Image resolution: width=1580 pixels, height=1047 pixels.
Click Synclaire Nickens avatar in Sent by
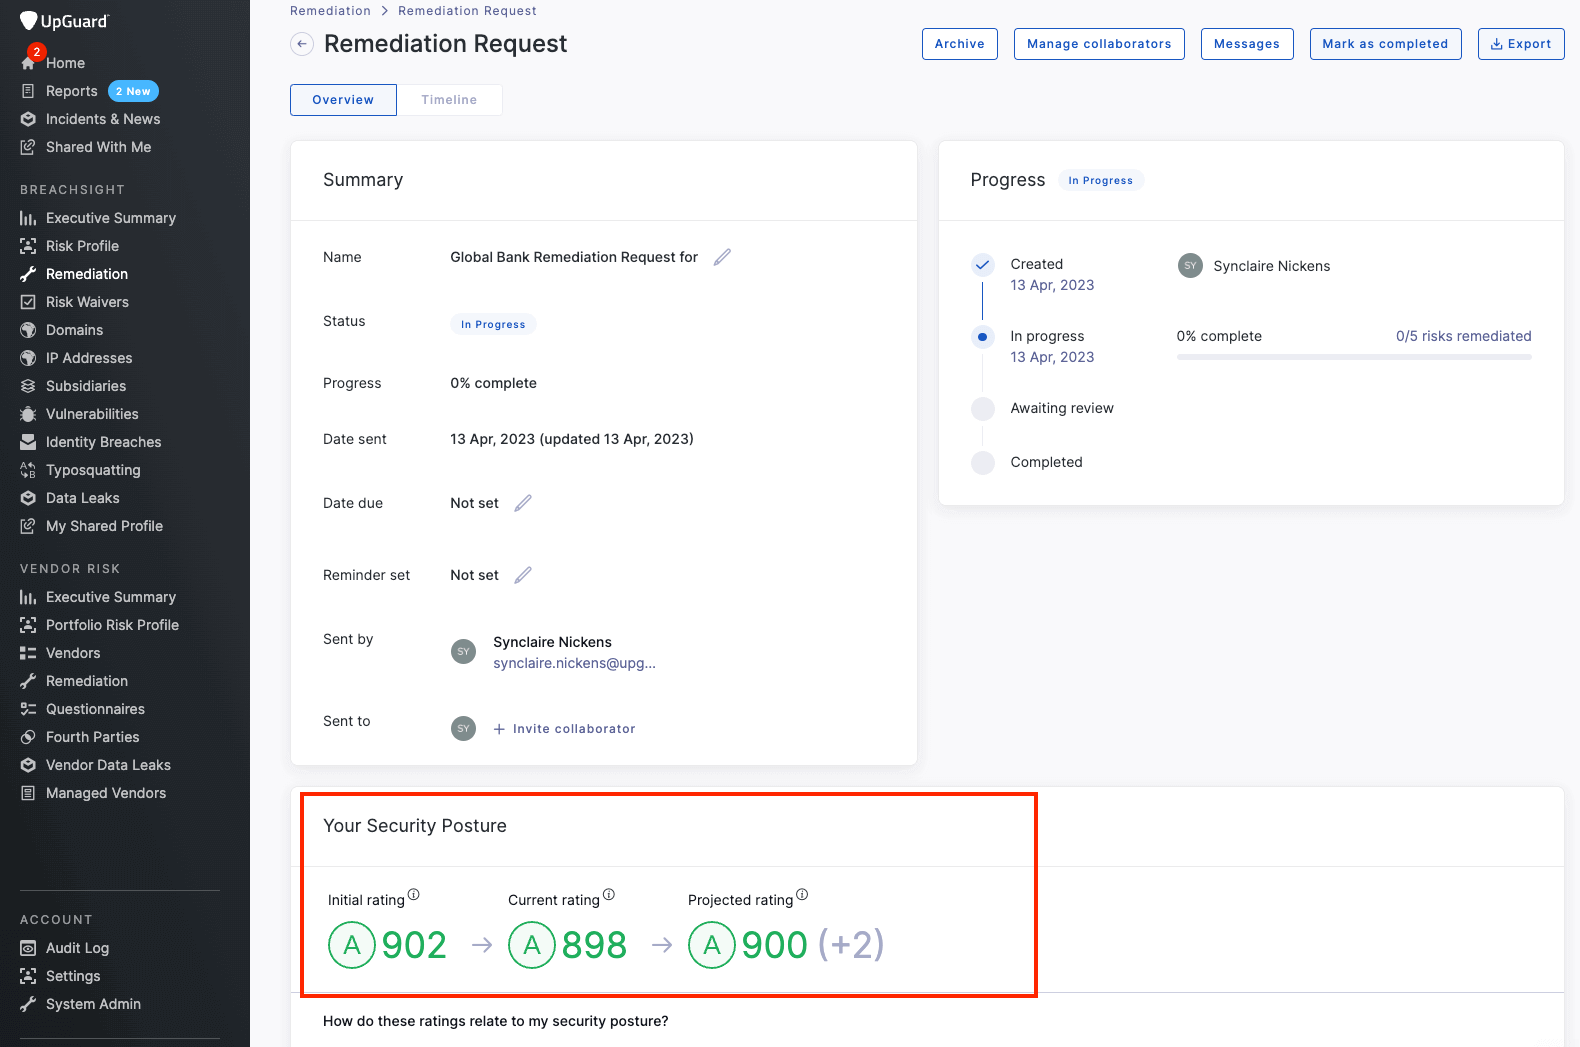tap(463, 652)
